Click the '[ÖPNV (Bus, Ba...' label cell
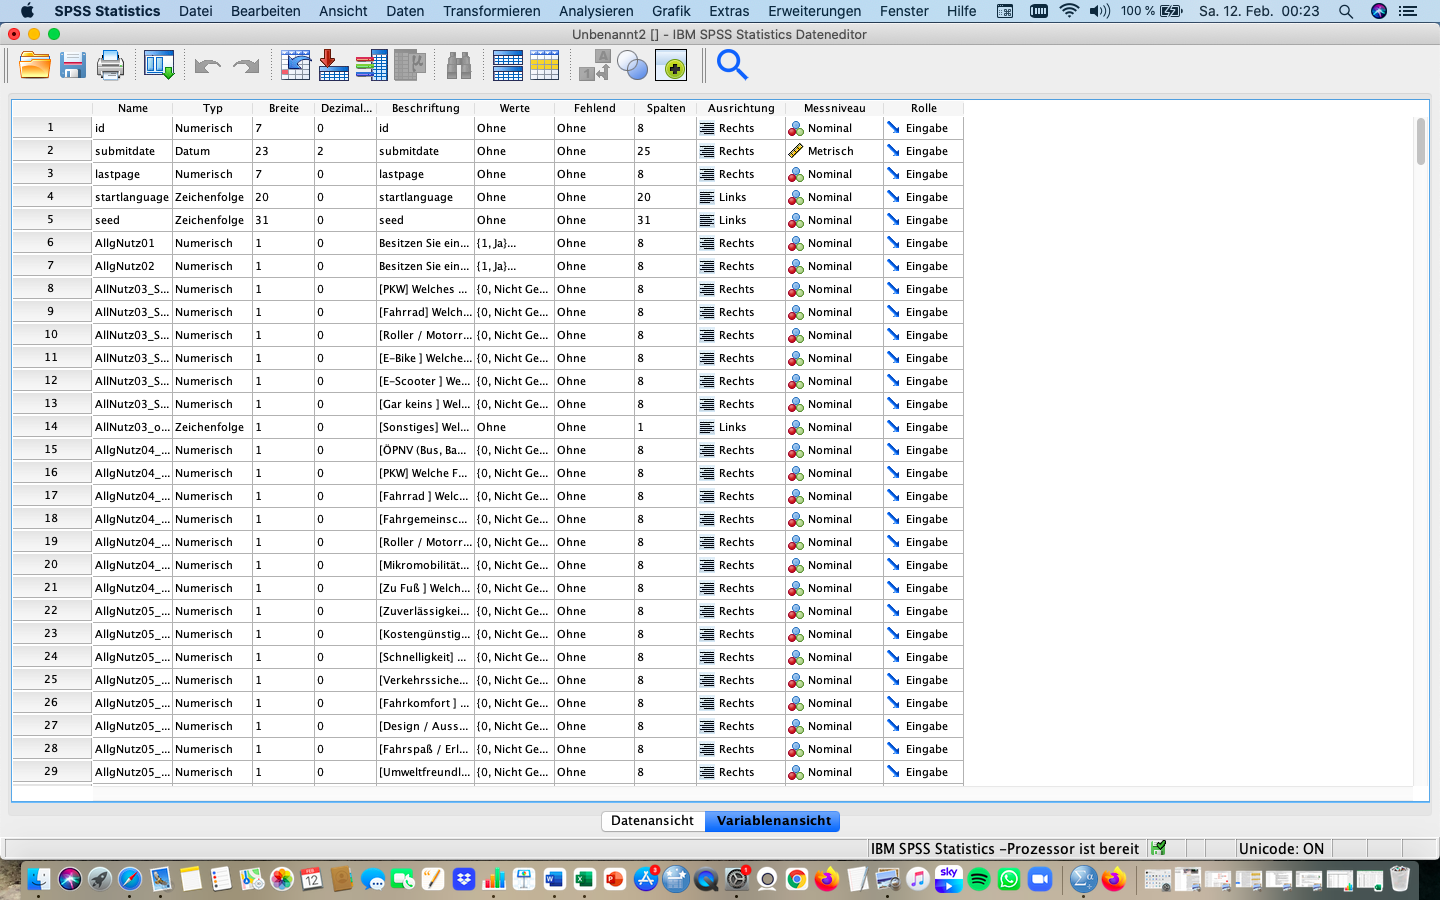 (x=425, y=450)
